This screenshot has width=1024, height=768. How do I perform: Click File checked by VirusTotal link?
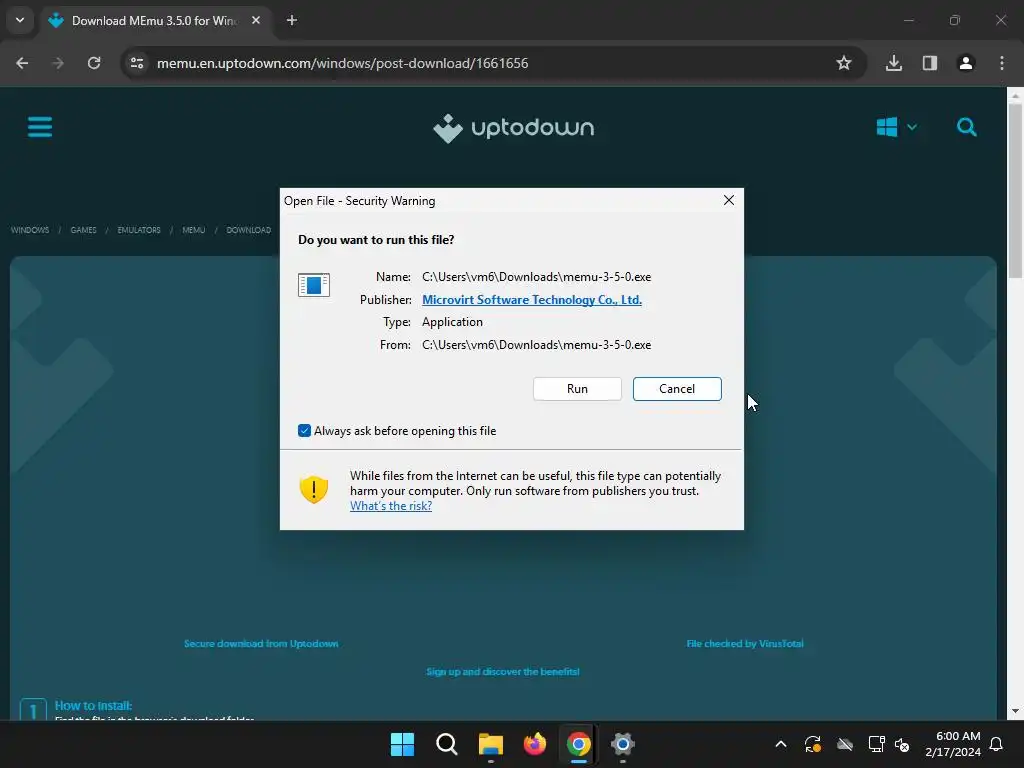(745, 643)
